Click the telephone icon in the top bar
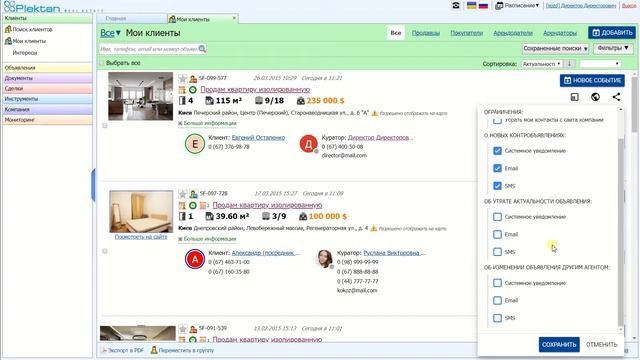 (456, 5)
